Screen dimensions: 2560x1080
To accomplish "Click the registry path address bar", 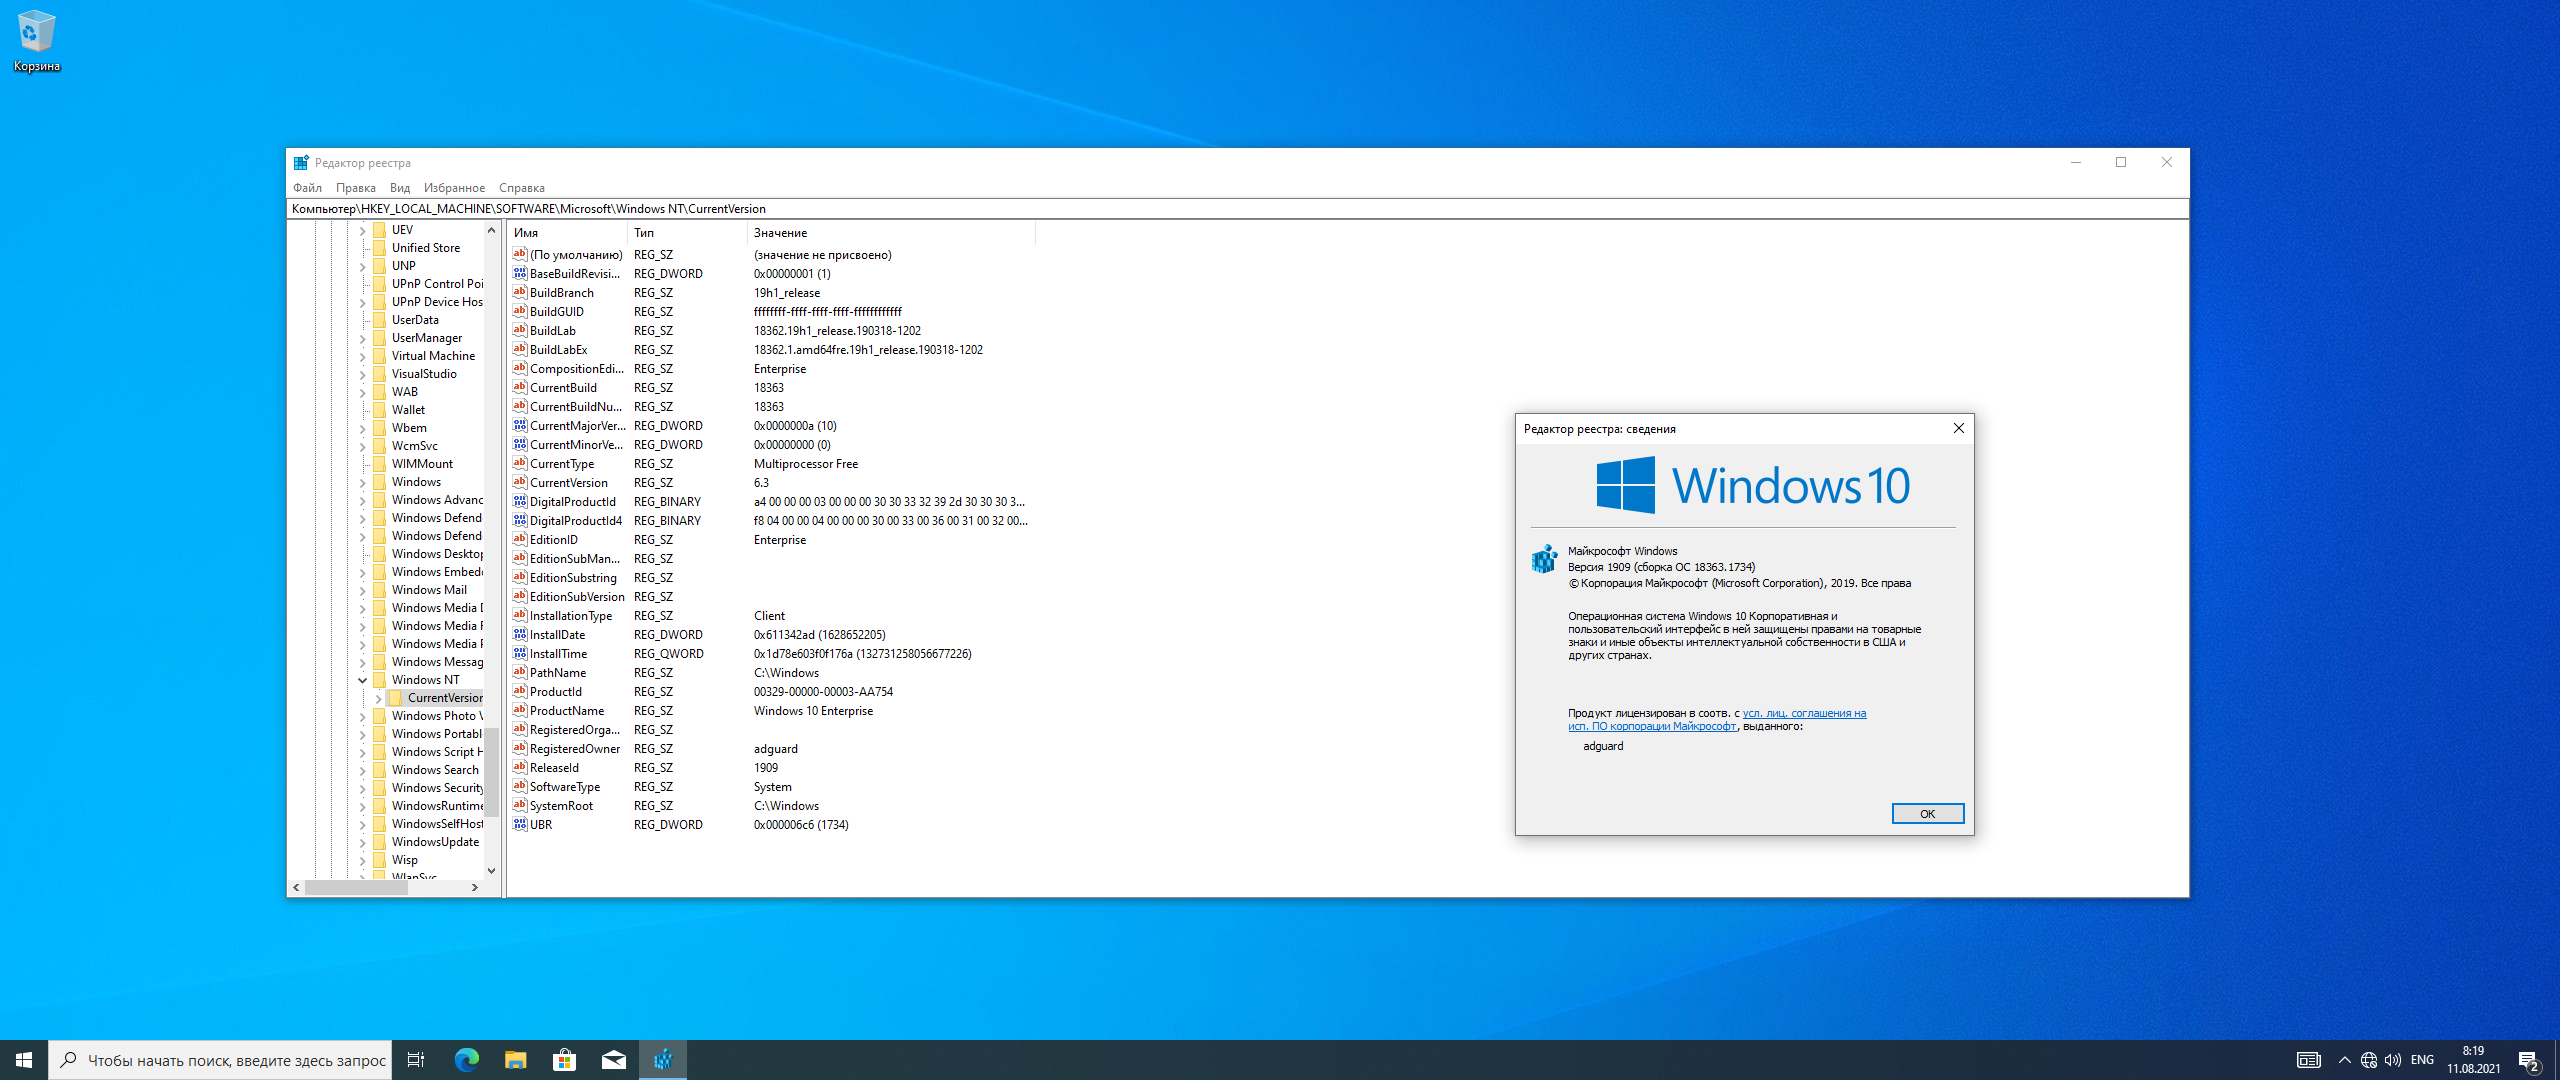I will point(1238,209).
